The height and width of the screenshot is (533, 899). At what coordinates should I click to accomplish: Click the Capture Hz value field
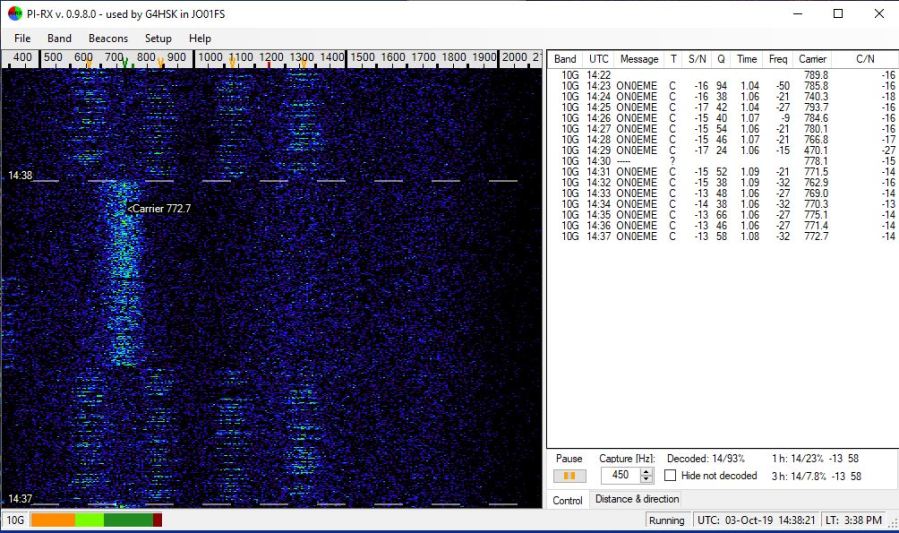pos(618,476)
